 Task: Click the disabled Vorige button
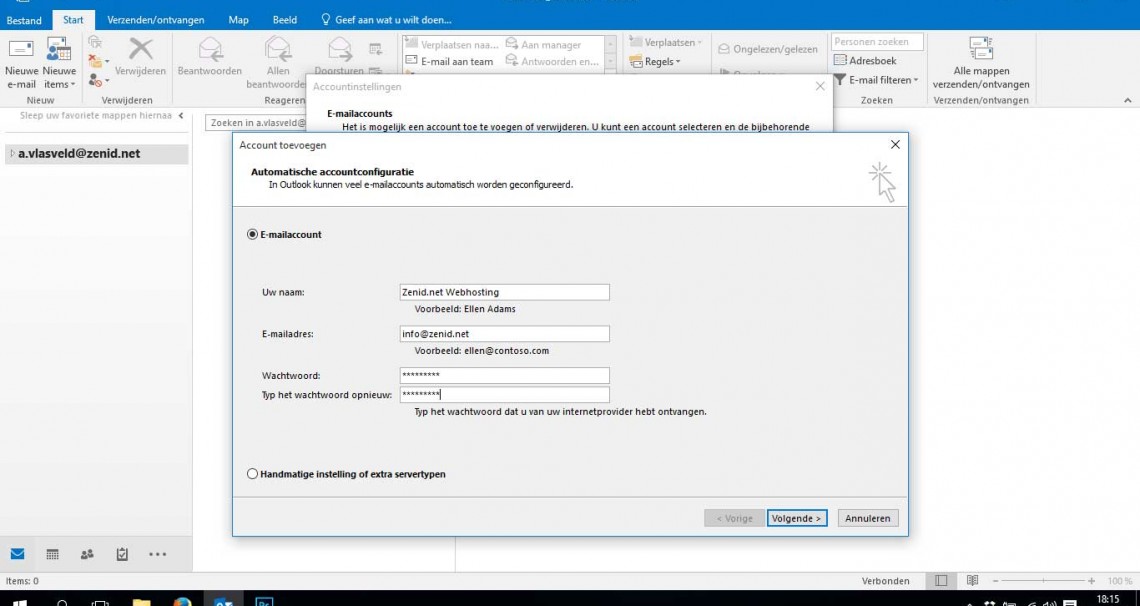[x=734, y=519]
